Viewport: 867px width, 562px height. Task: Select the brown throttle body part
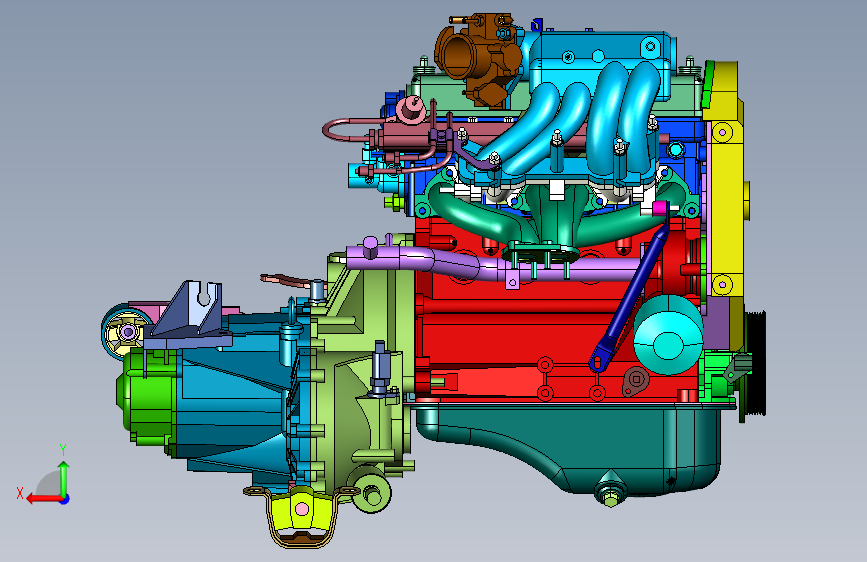tap(478, 58)
